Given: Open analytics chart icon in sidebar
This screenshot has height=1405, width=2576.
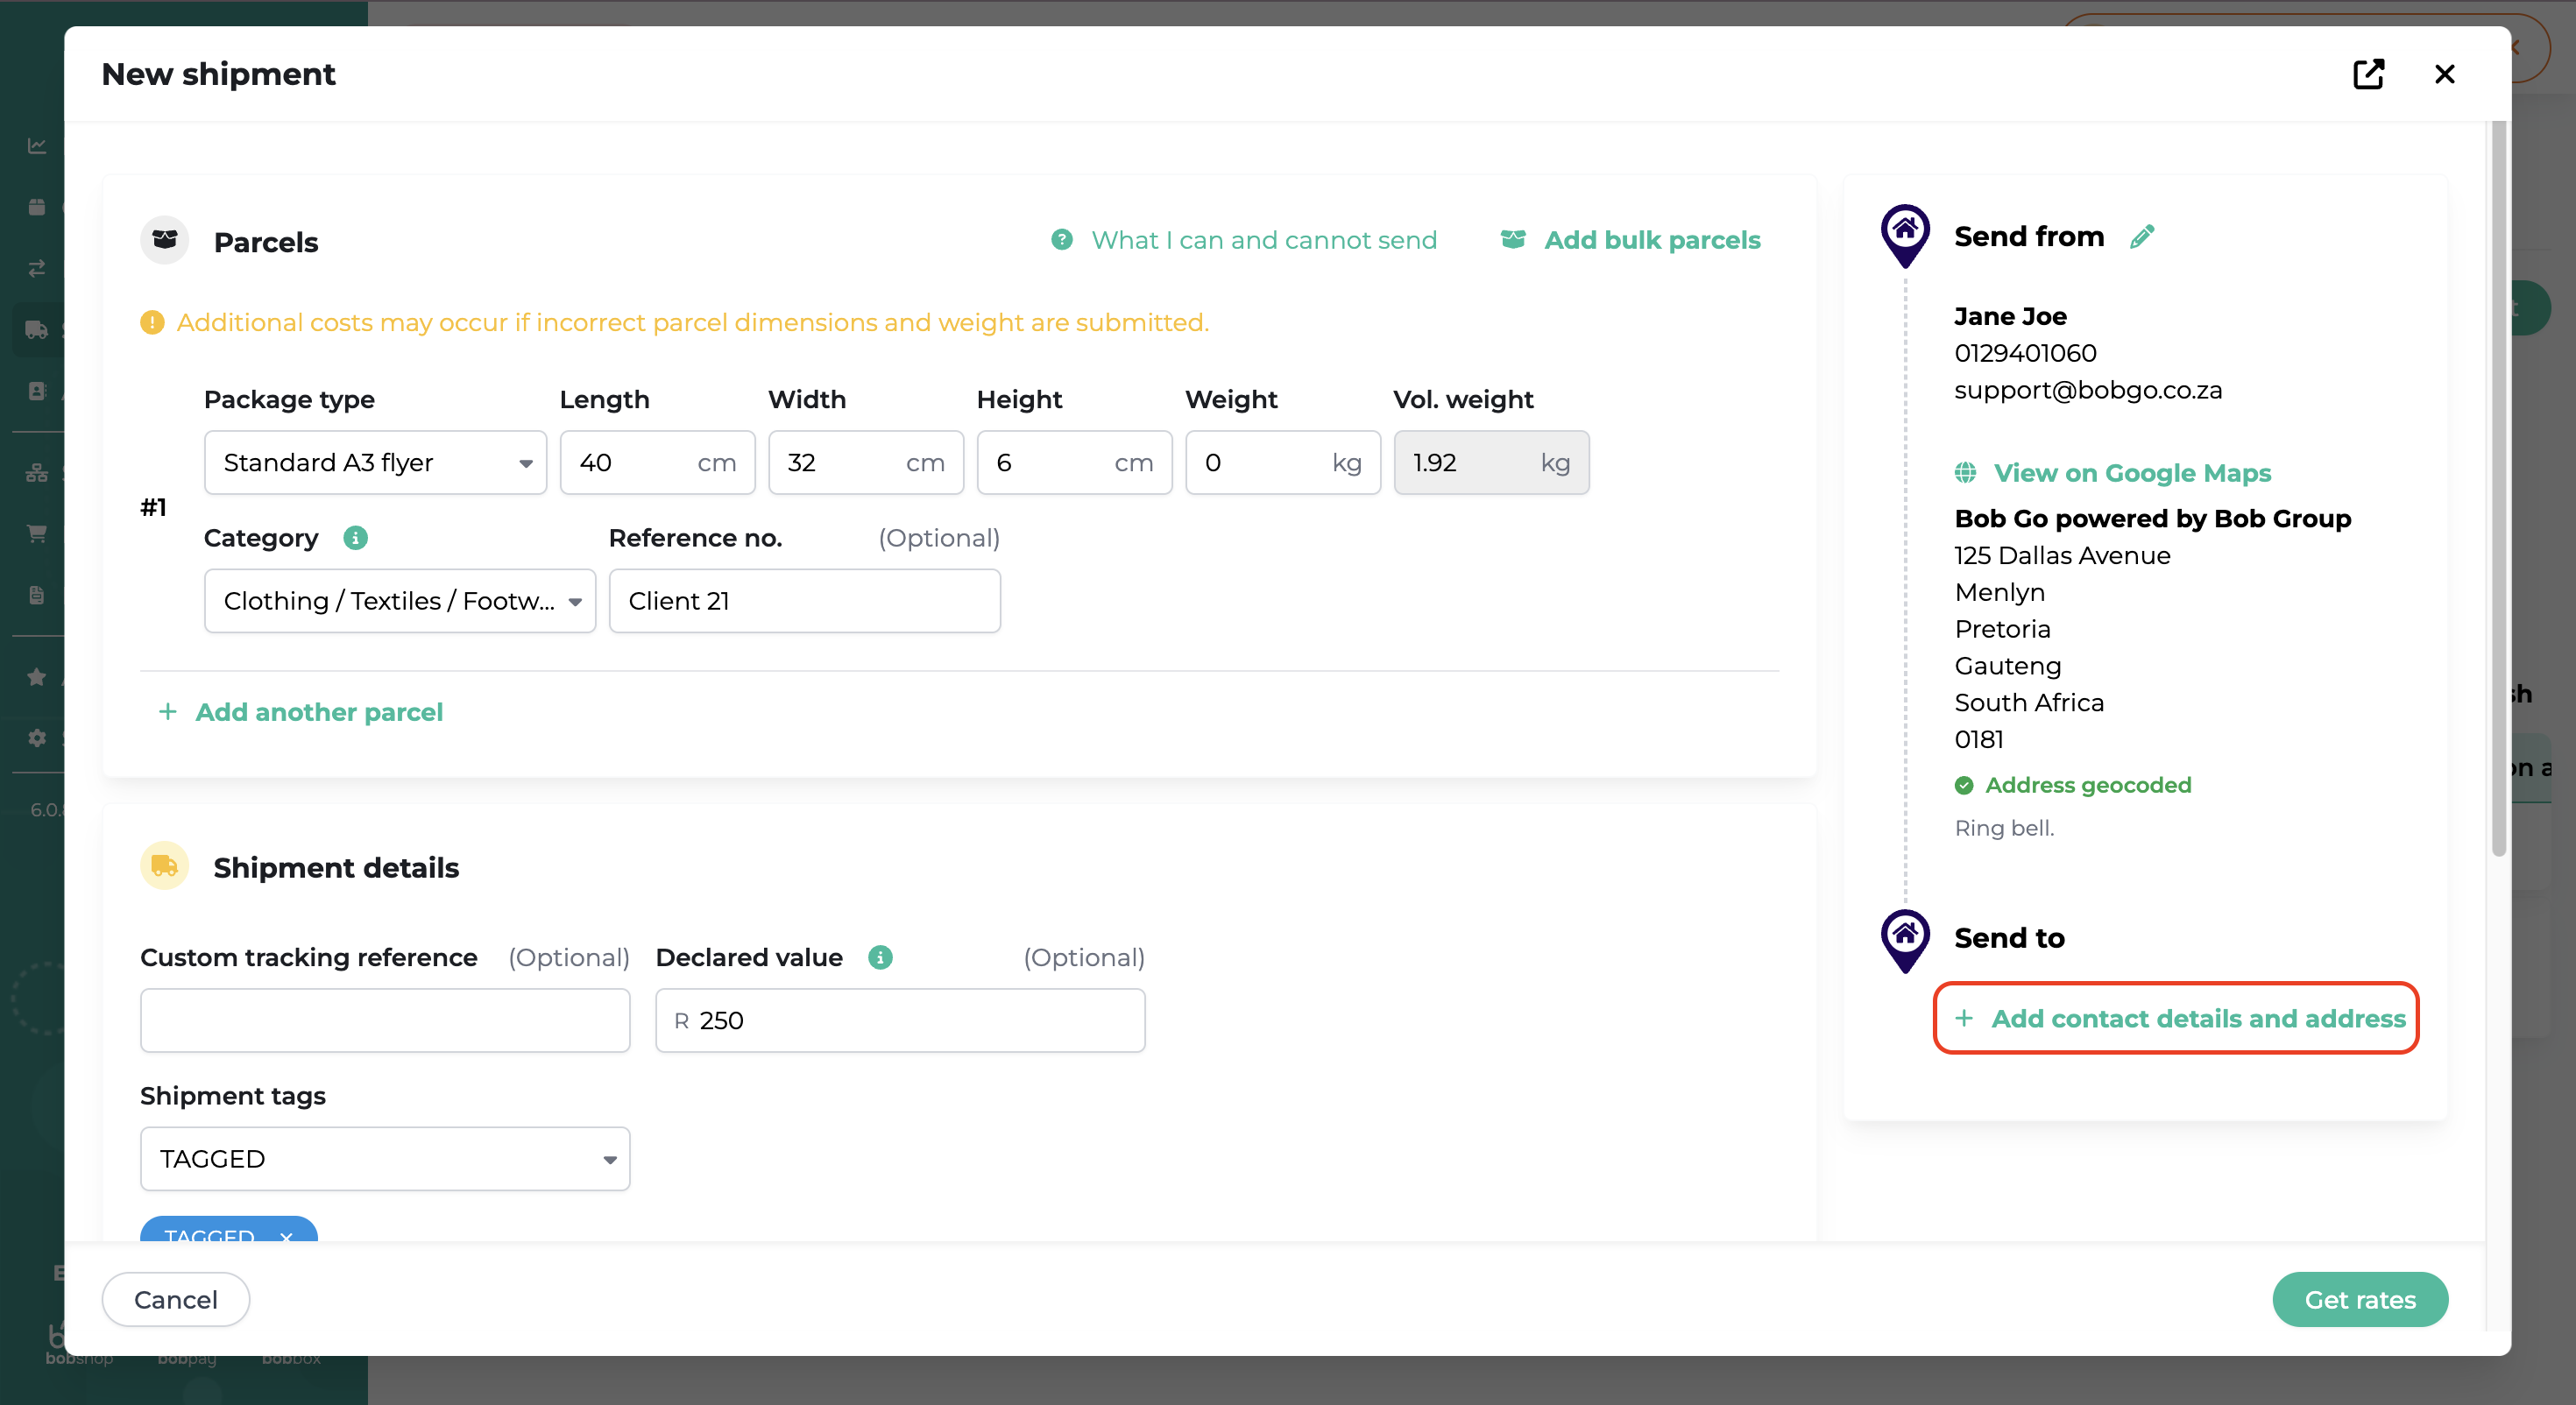Looking at the screenshot, I should click(37, 146).
